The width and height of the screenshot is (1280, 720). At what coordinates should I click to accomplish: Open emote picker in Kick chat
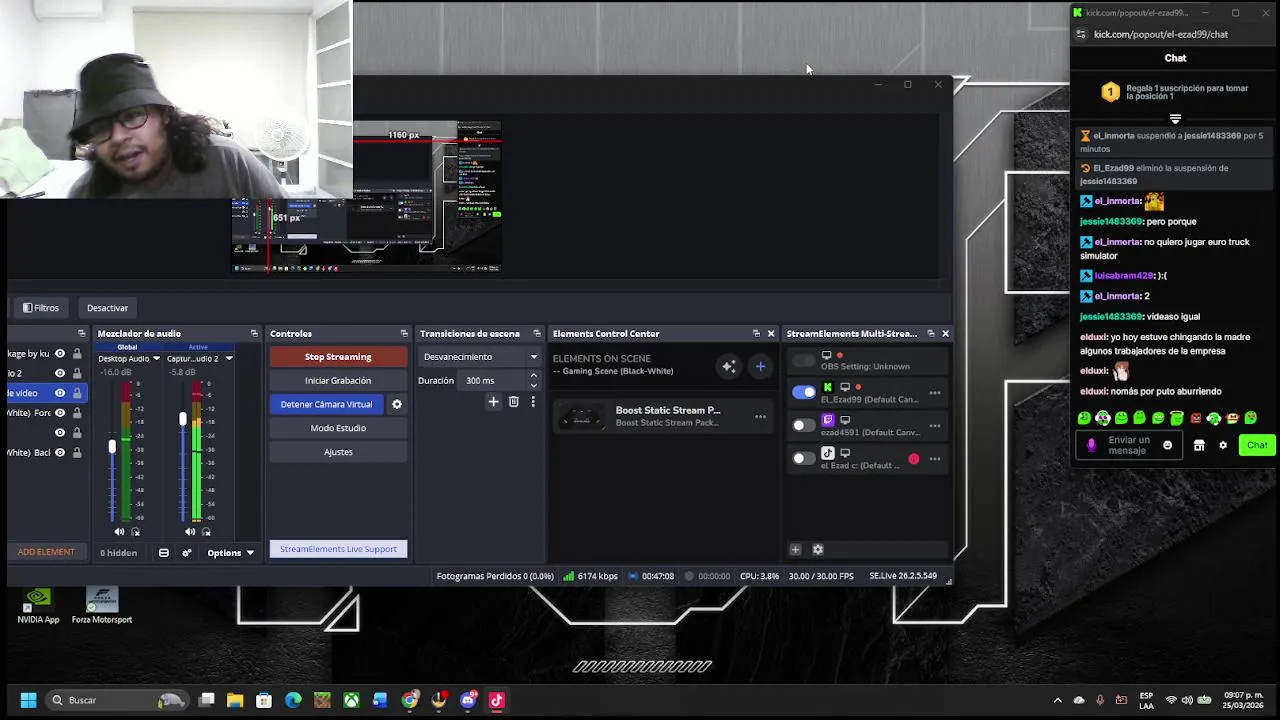pos(1167,445)
